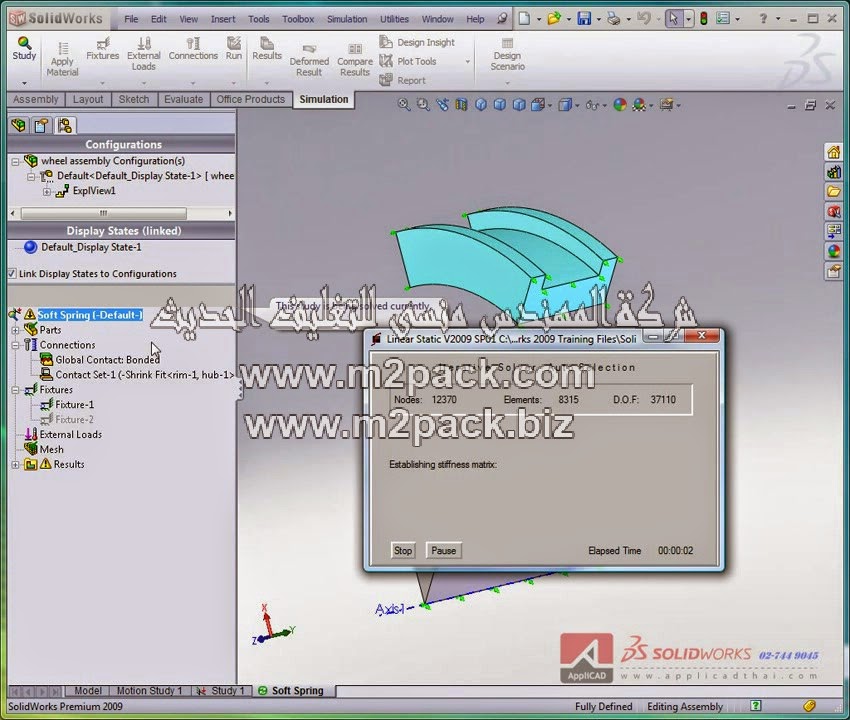Image resolution: width=850 pixels, height=720 pixels.
Task: Click the help question mark icon
Action: (x=763, y=19)
